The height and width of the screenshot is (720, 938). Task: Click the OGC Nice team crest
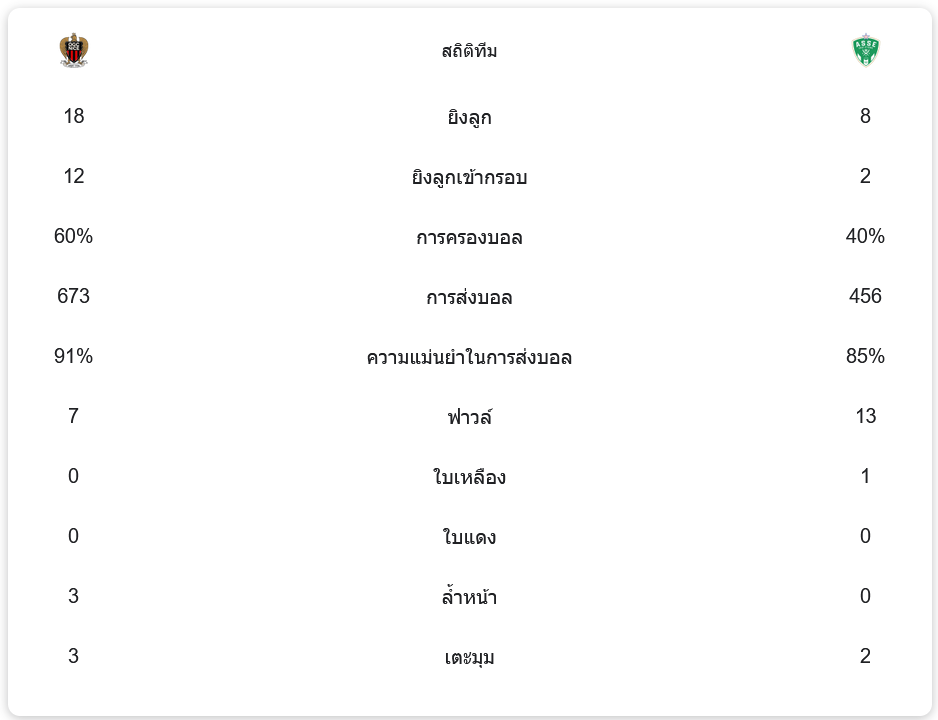(x=74, y=50)
